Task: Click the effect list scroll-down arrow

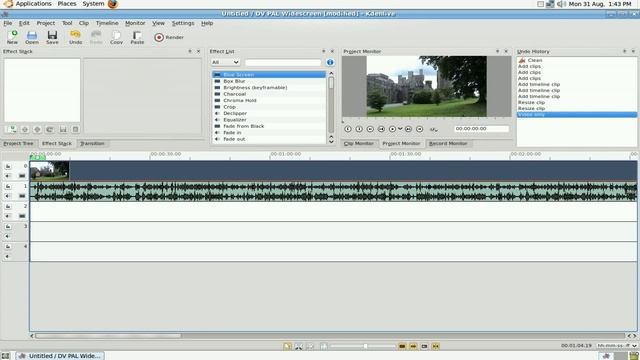Action: 331,141
